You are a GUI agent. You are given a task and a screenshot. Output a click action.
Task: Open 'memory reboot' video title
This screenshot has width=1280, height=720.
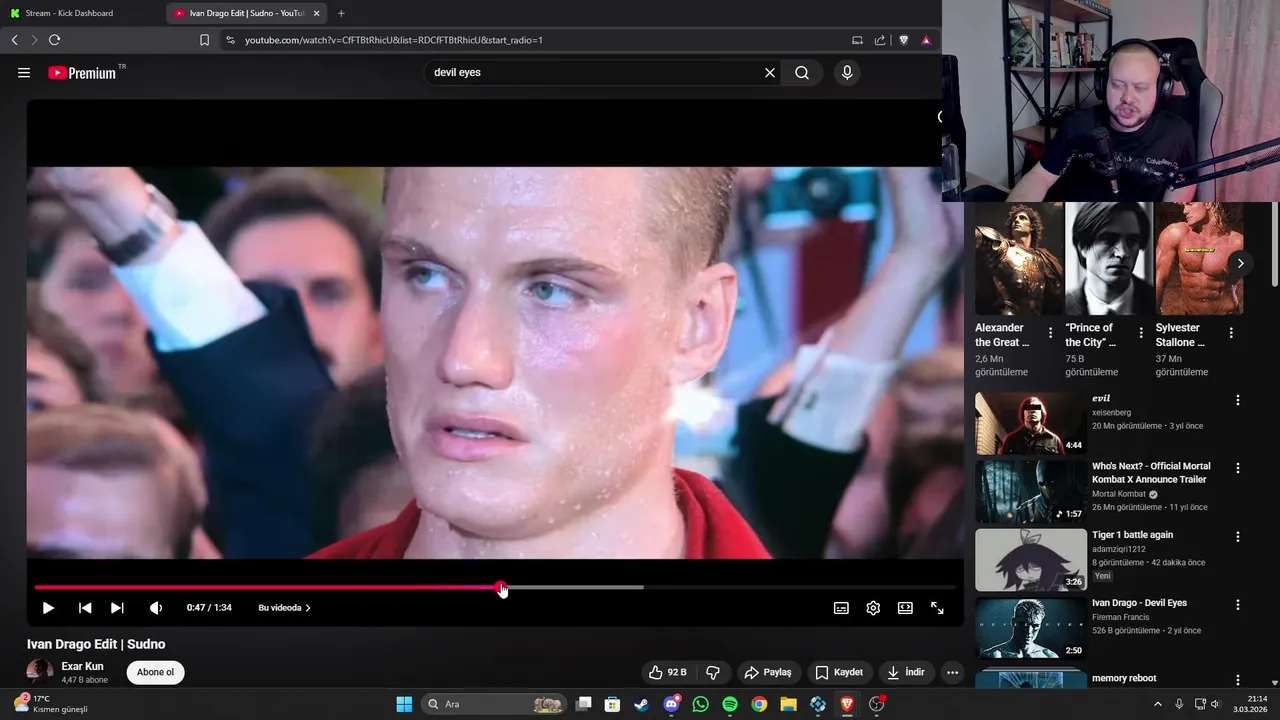(1124, 678)
